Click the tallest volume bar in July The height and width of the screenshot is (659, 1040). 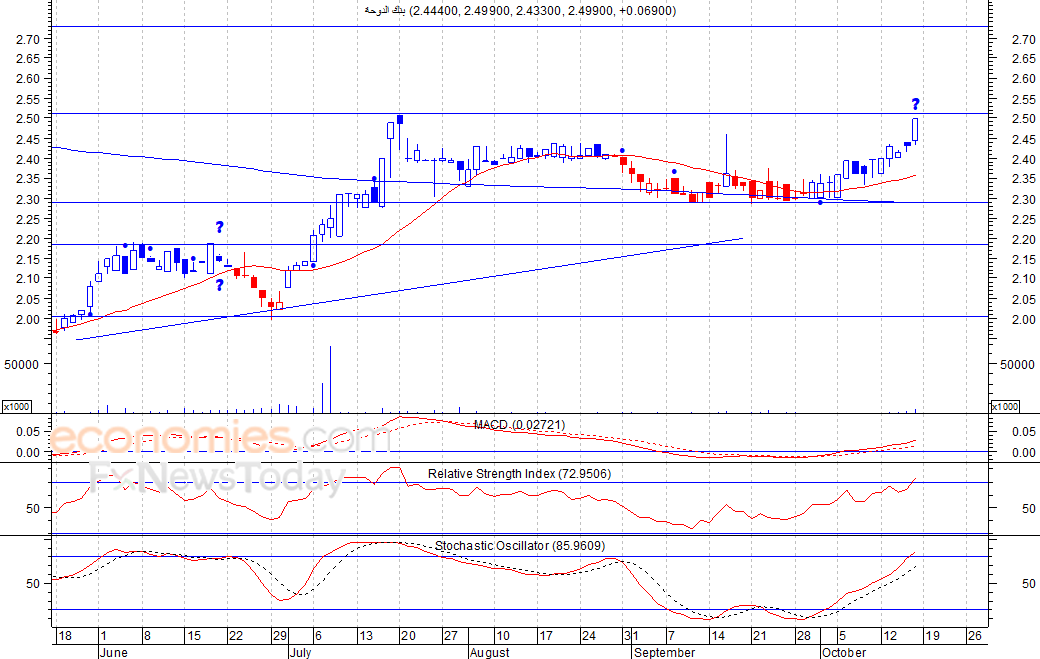point(330,379)
